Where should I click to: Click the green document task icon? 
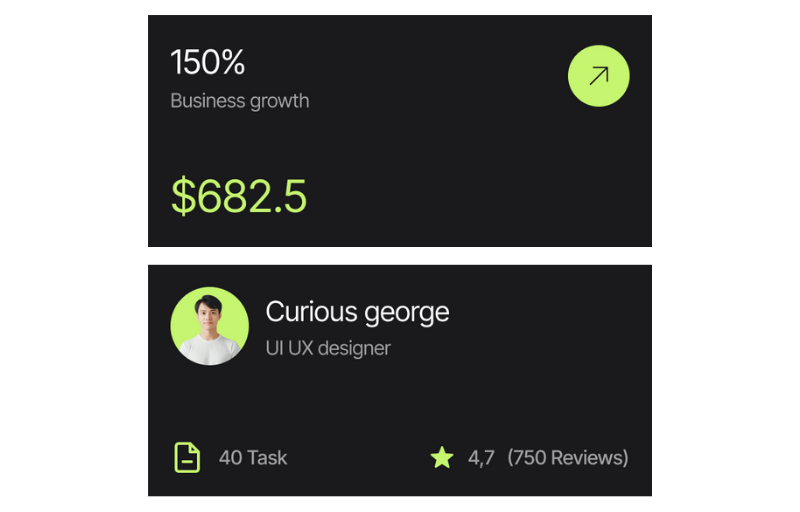tap(187, 457)
